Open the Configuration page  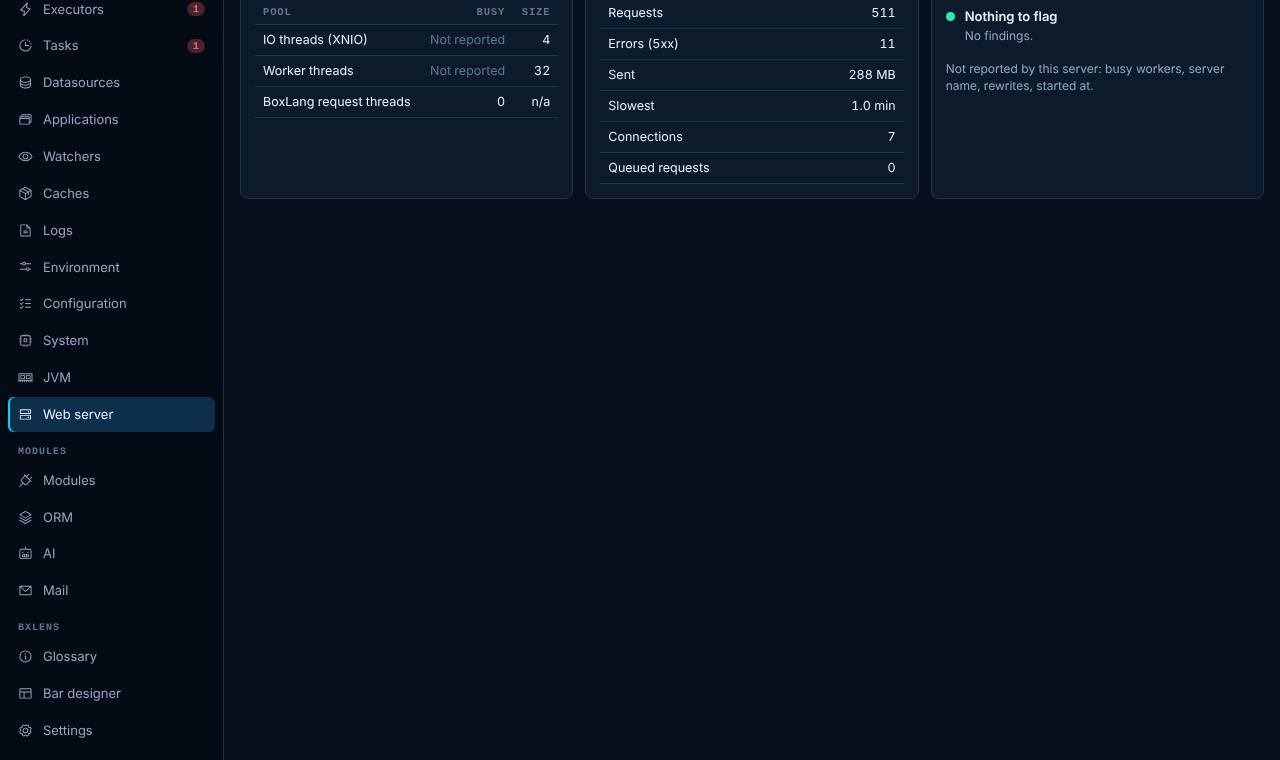[x=111, y=304]
